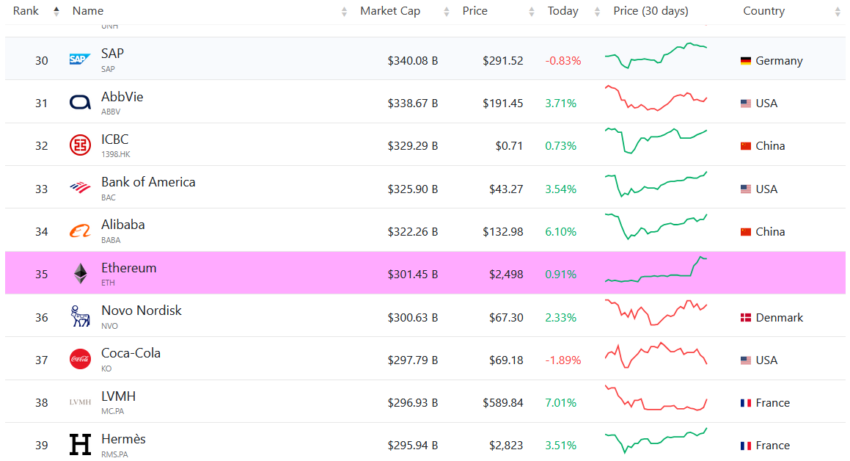This screenshot has width=850, height=461.
Task: Click the $0.71 ICBC price
Action: point(508,146)
